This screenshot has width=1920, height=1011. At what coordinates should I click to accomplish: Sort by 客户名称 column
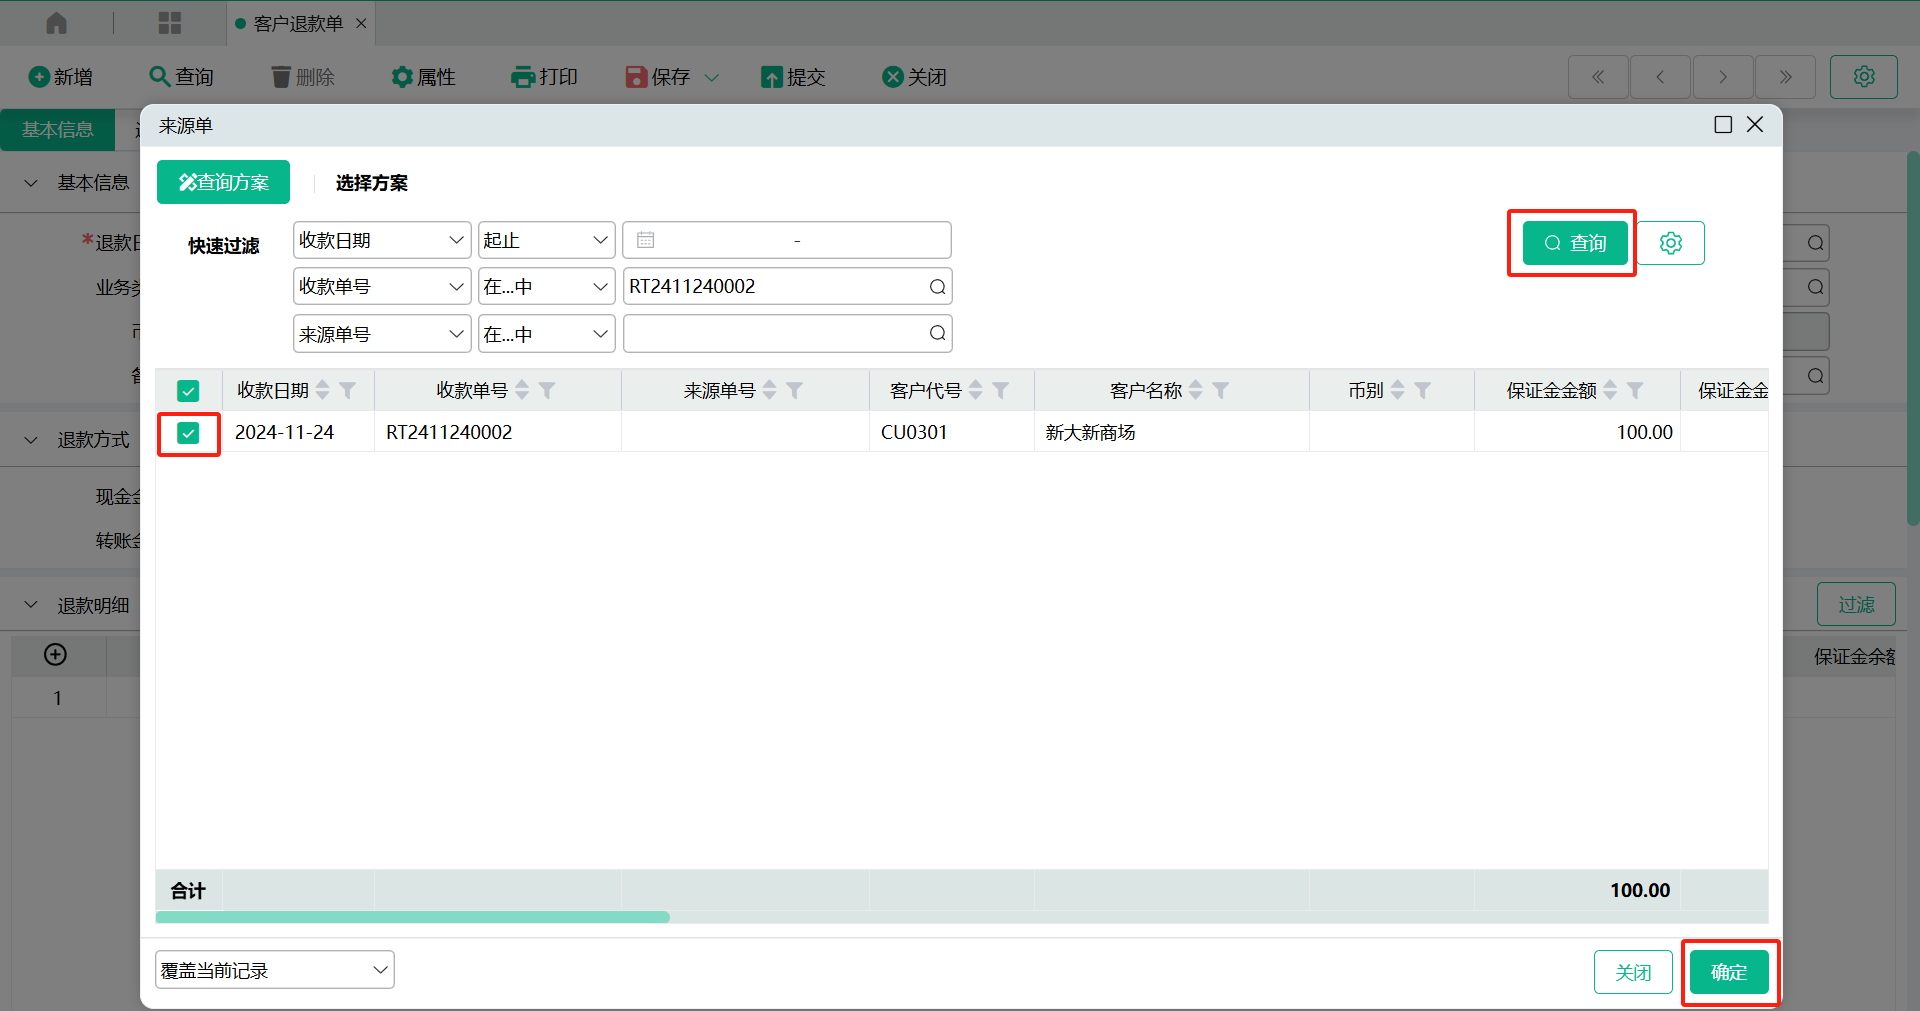1196,390
